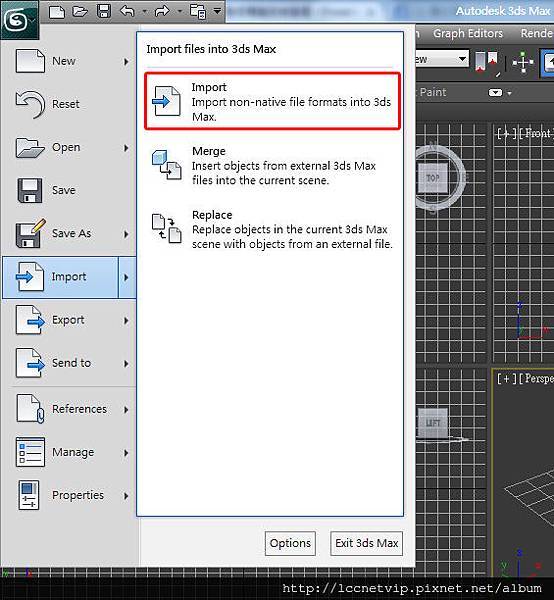Click the Exit 3ds Max button
Viewport: 554px width, 600px height.
(x=367, y=543)
